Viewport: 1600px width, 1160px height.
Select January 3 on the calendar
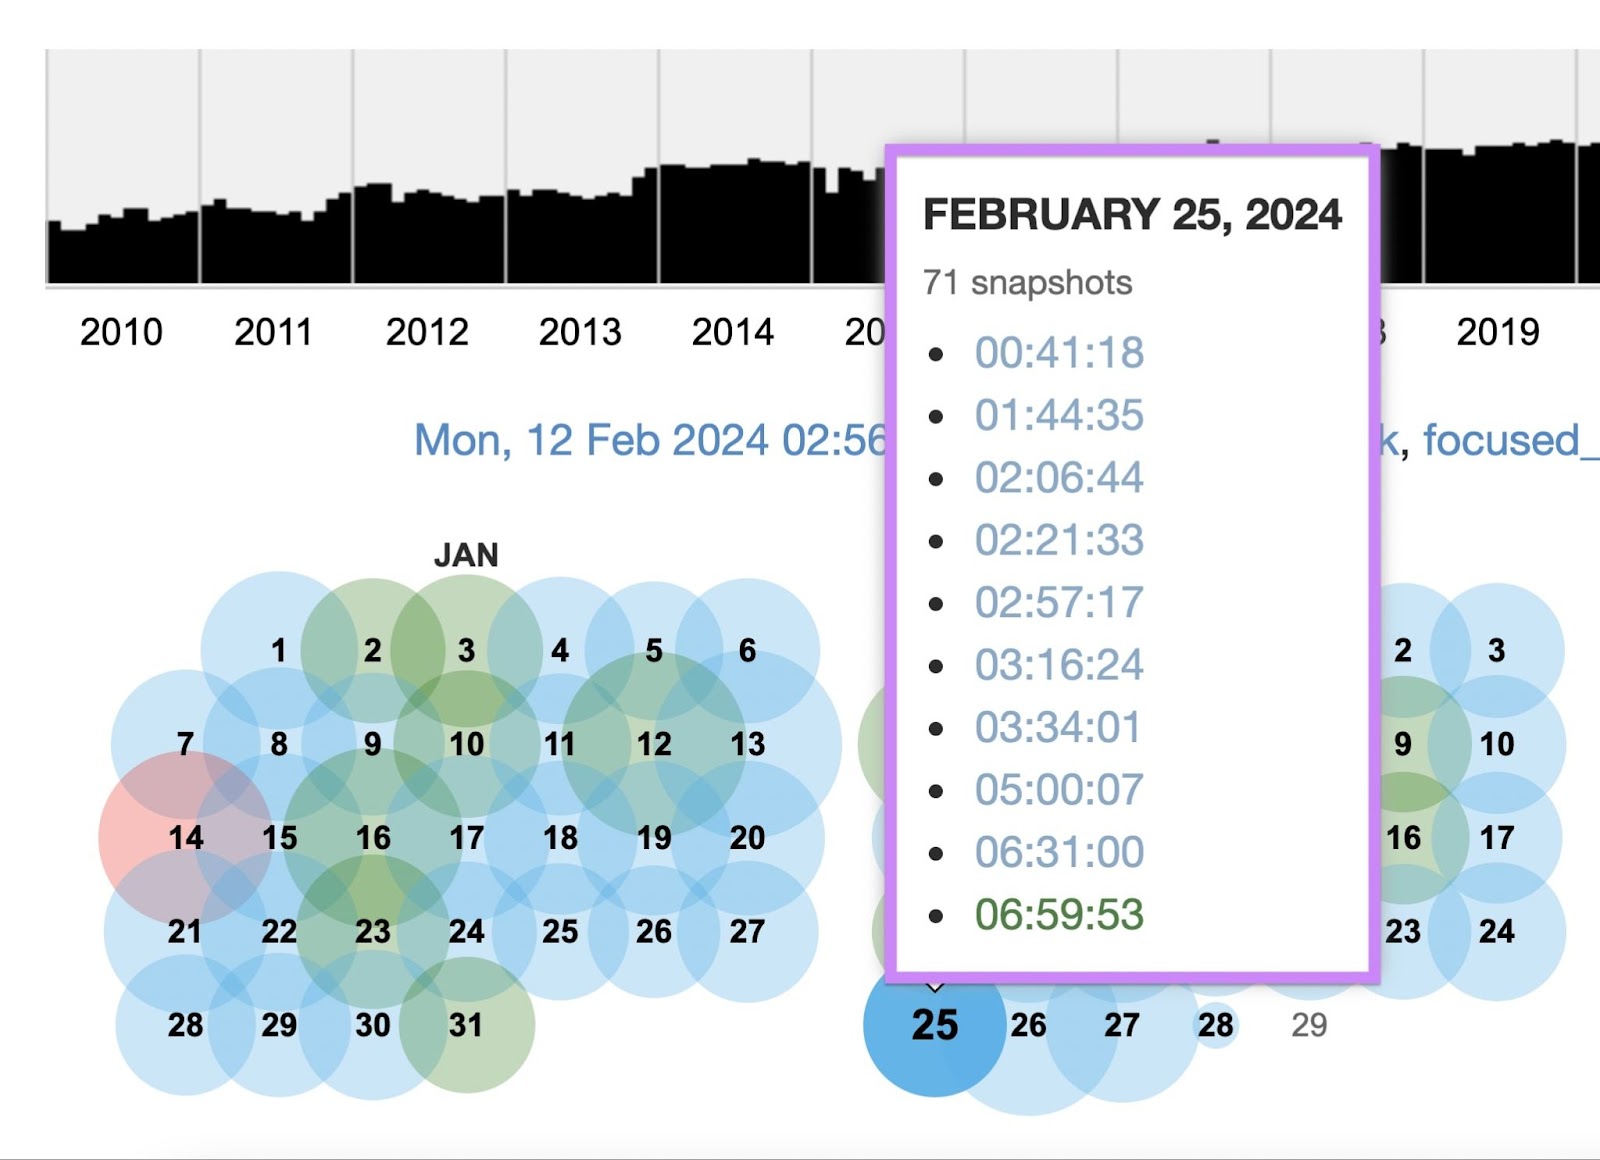click(x=464, y=650)
